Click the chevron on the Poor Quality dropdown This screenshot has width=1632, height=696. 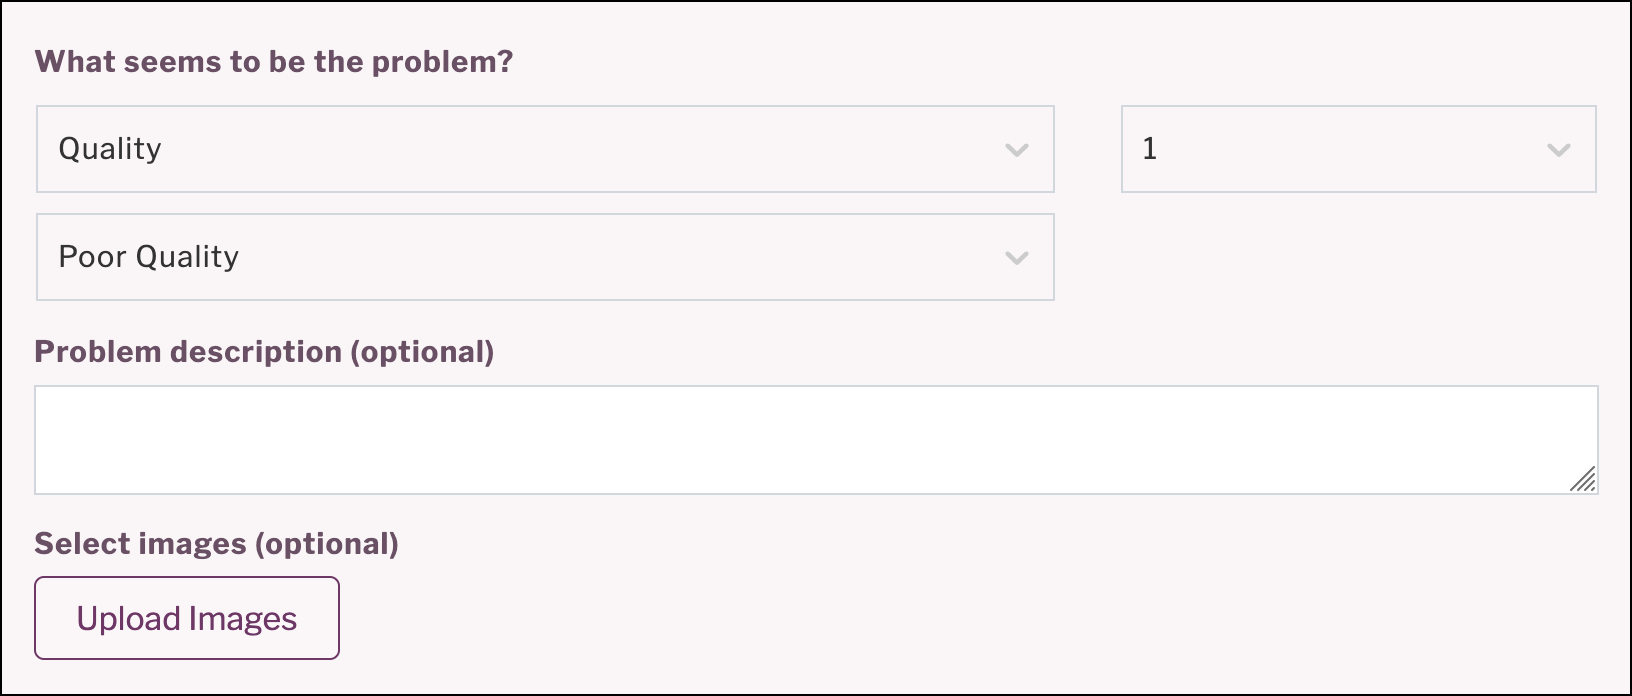1016,257
